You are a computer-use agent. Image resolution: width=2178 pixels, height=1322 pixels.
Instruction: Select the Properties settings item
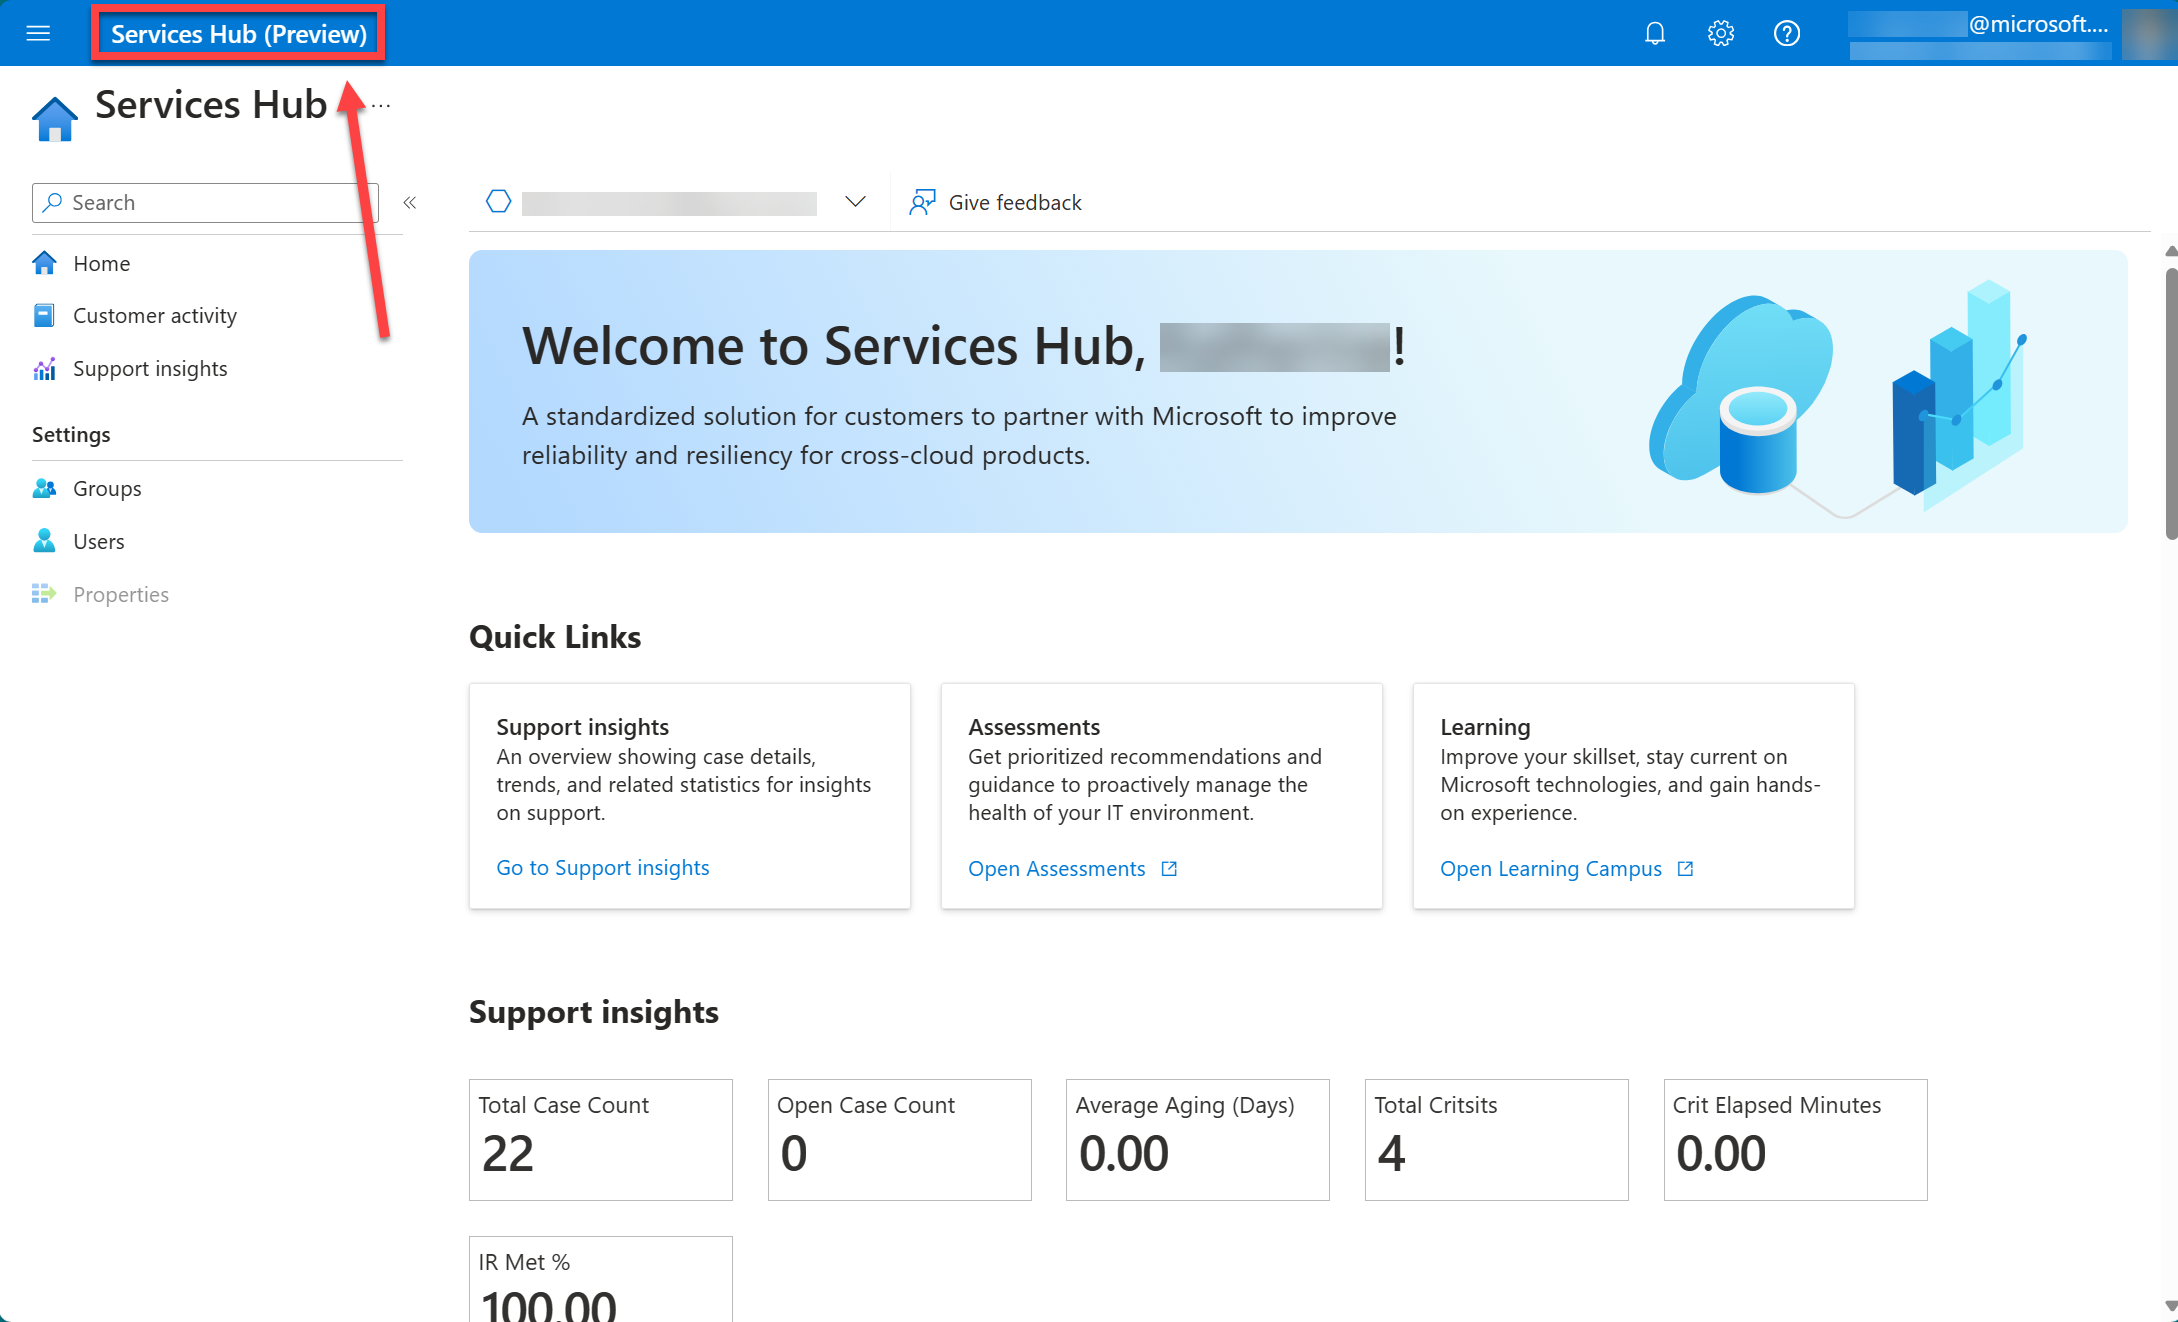tap(120, 593)
